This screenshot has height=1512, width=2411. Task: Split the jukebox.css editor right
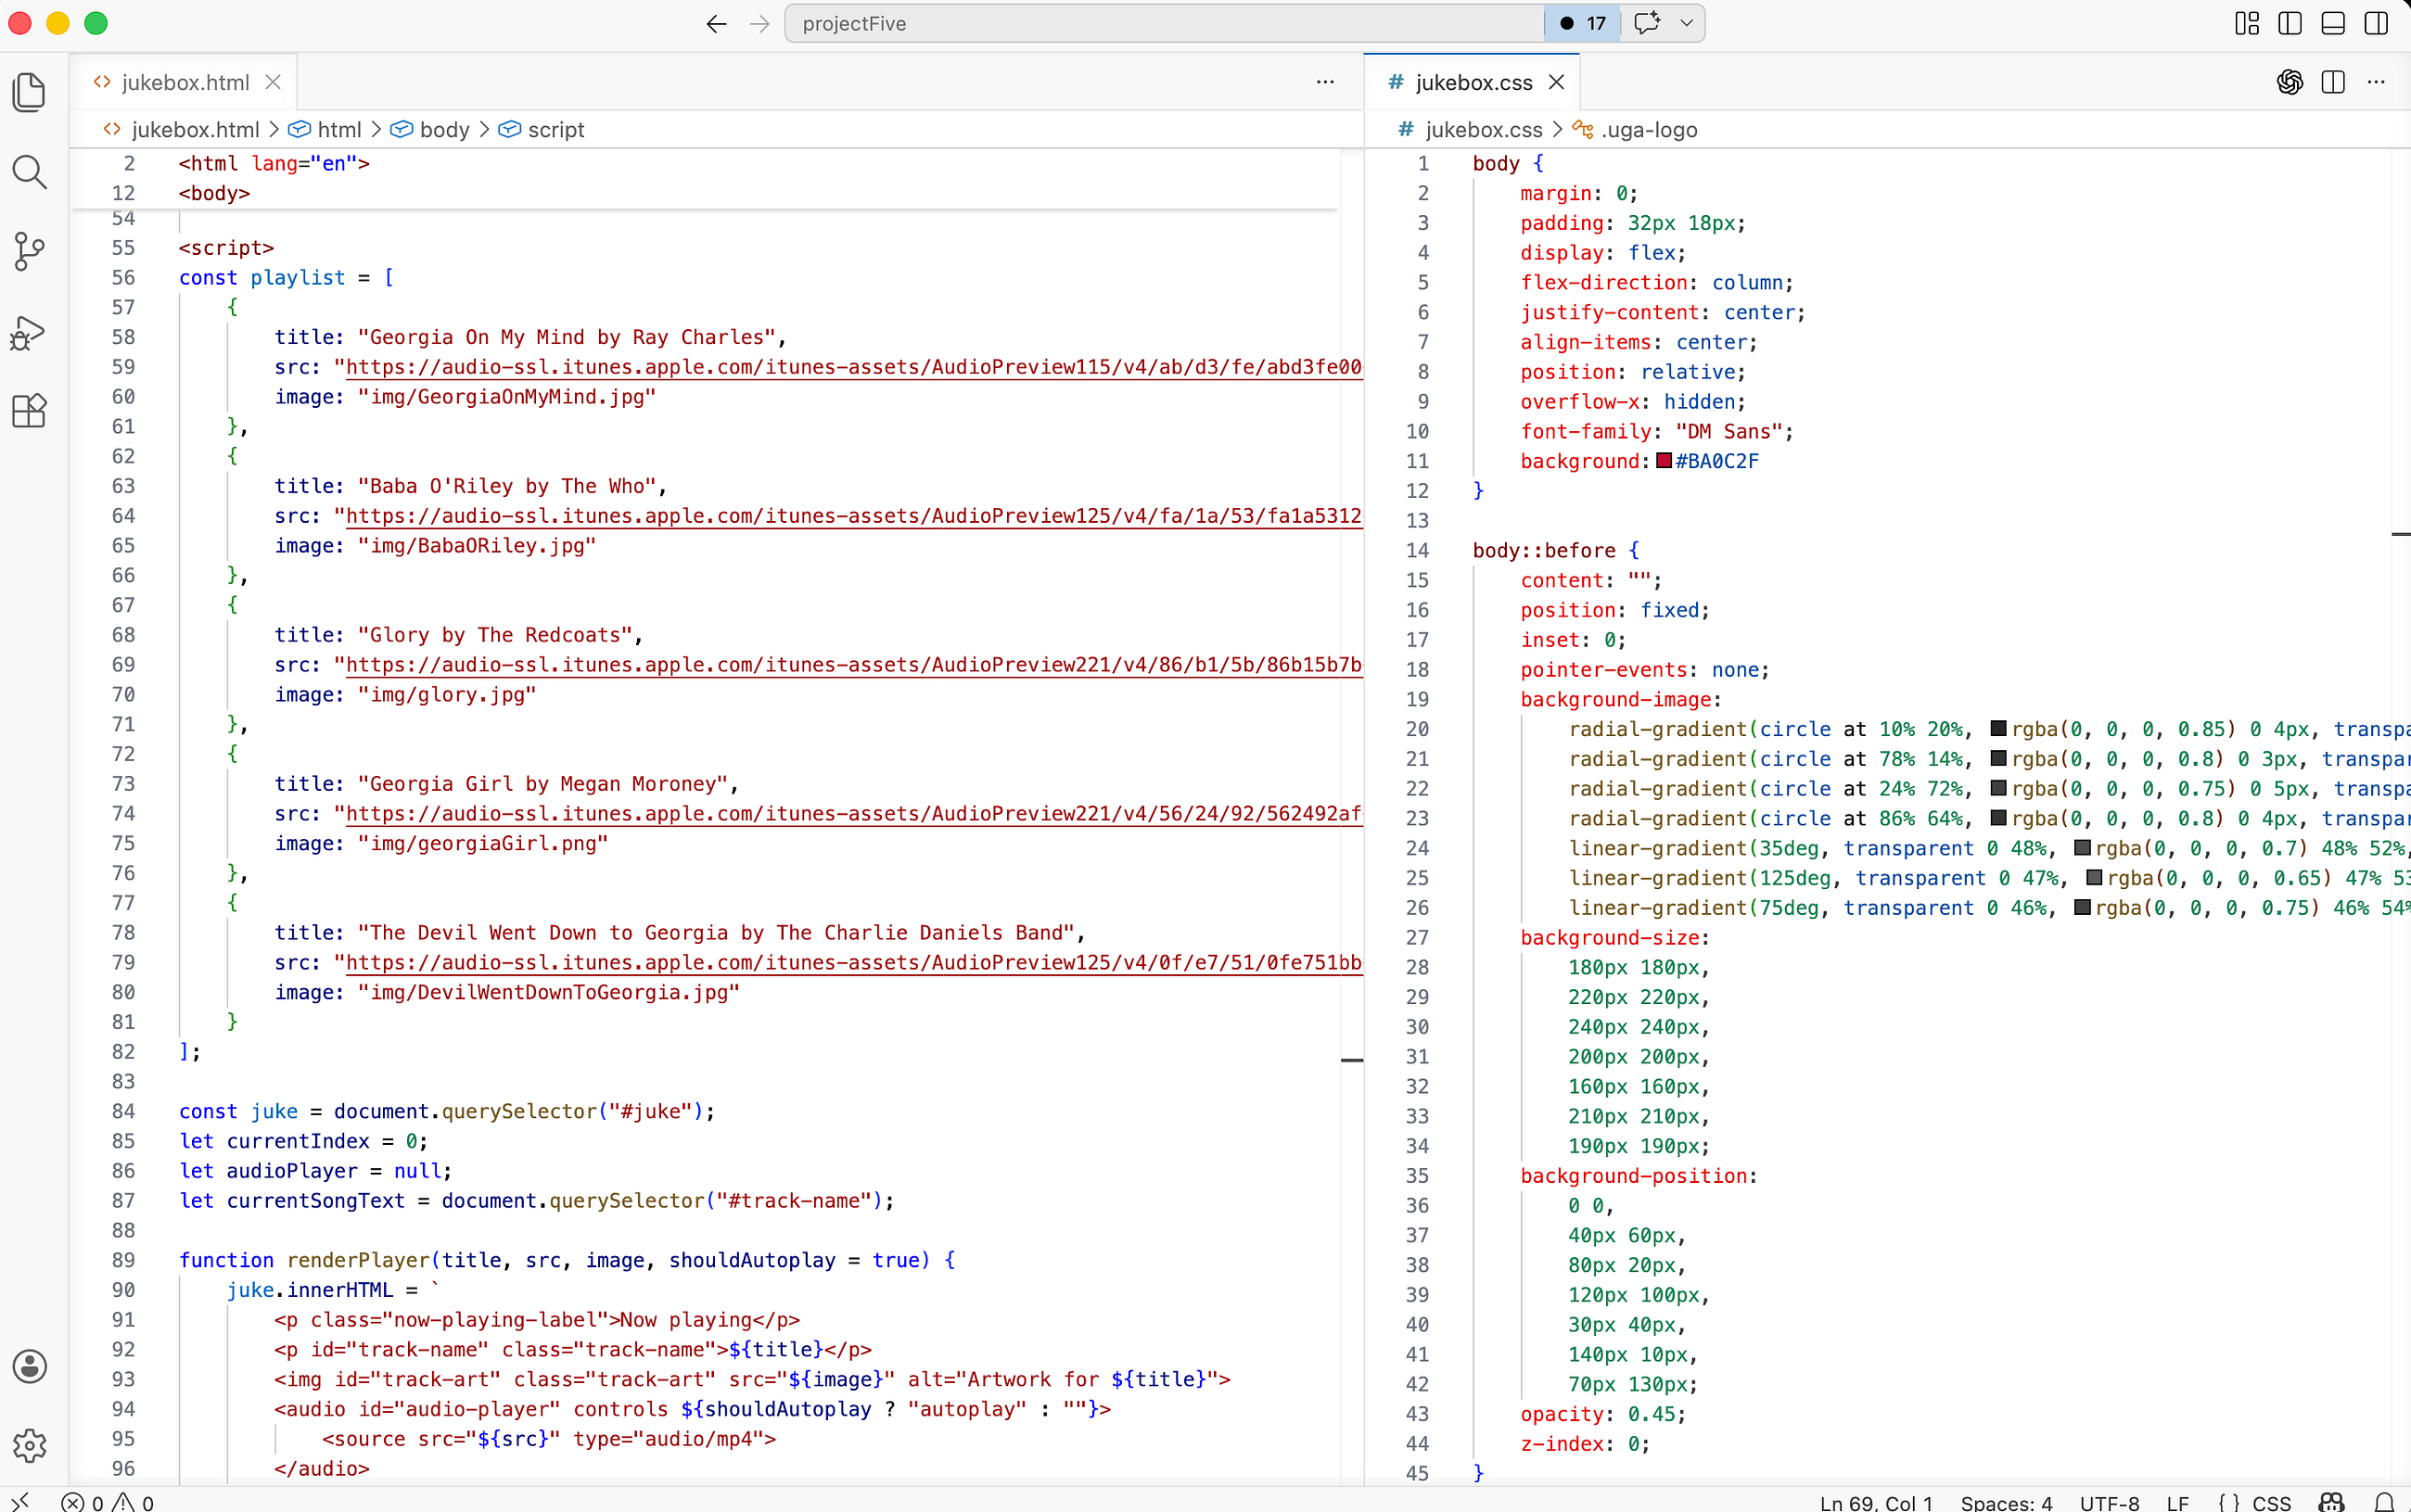[x=2333, y=82]
